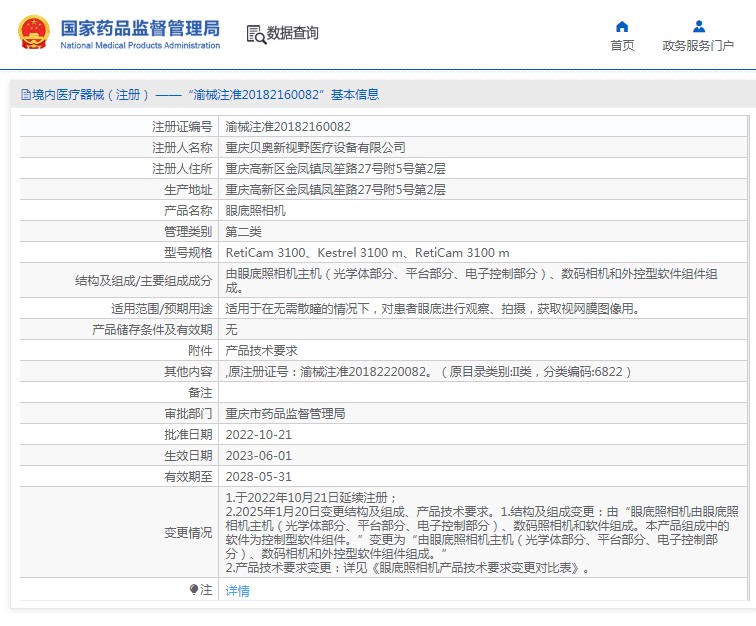Screen dimensions: 756x626
Task: Select 结构及组成 description text
Action: (472, 280)
